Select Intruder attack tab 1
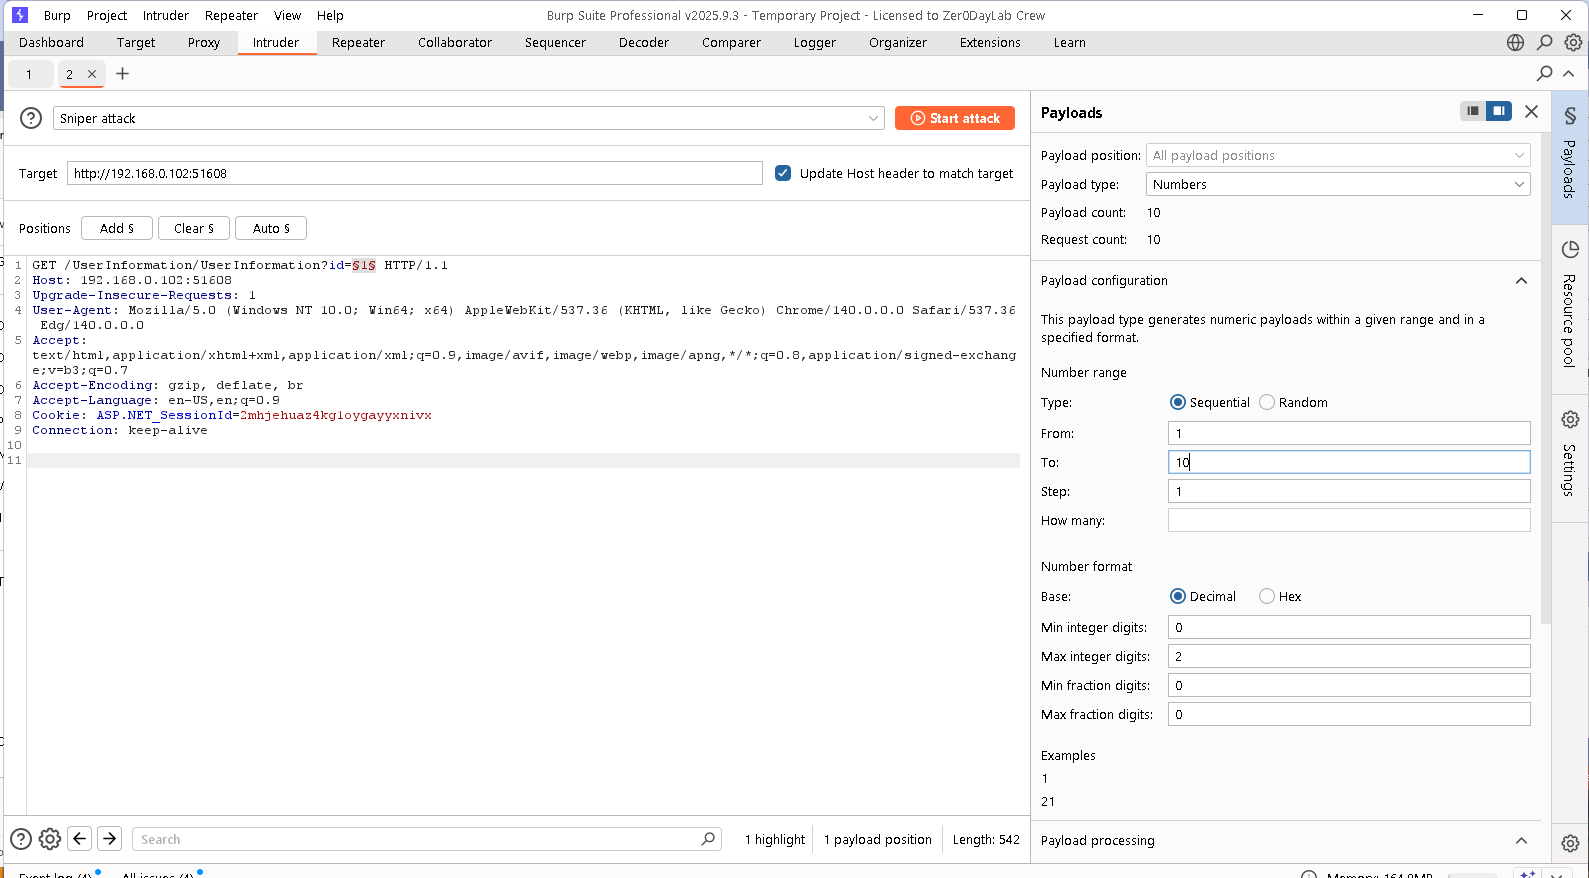The width and height of the screenshot is (1589, 878). 29,74
